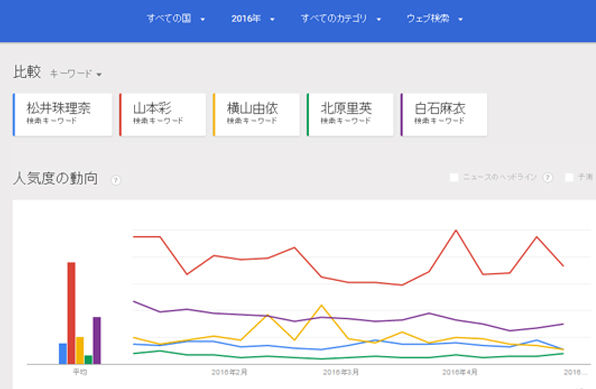Select the 松井珠理奈 keyword card

63,114
